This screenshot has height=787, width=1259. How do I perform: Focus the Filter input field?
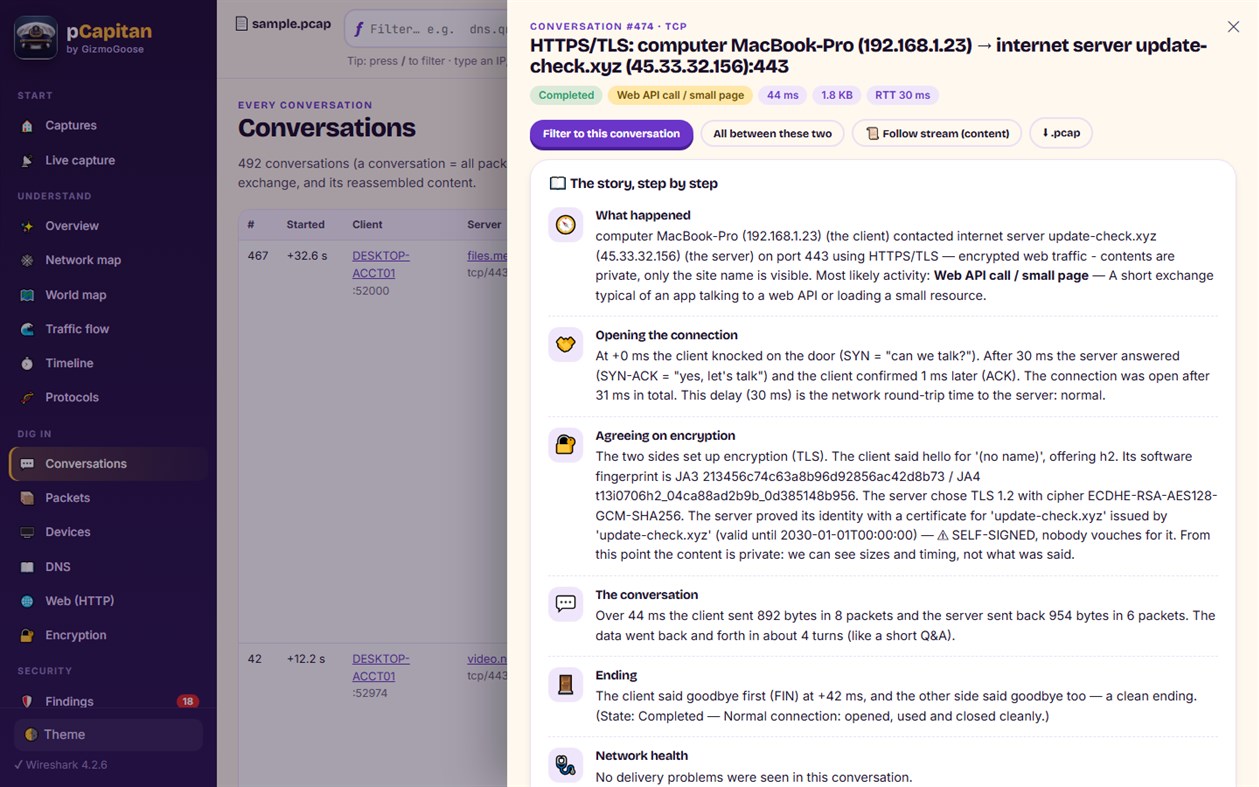[426, 29]
